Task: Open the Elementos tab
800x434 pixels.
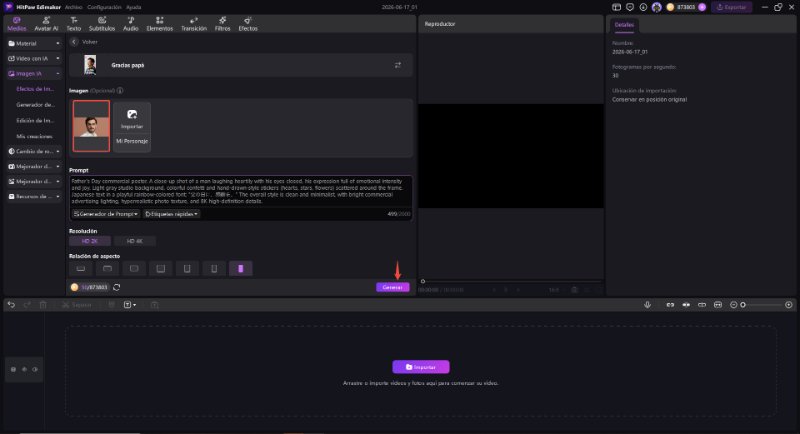Action: point(160,24)
